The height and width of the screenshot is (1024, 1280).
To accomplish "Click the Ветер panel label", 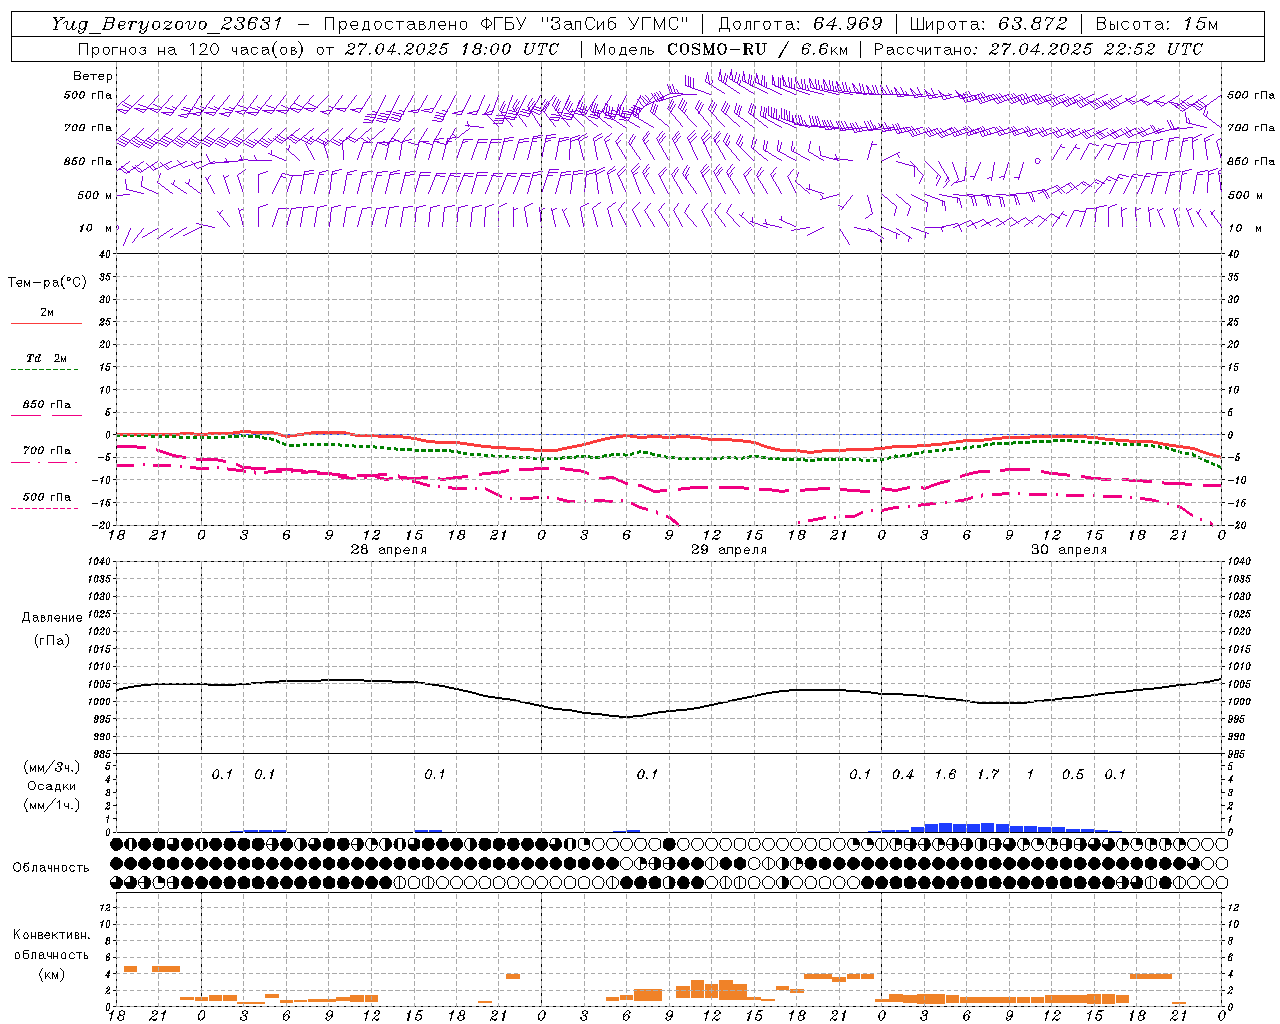I will click(x=93, y=76).
